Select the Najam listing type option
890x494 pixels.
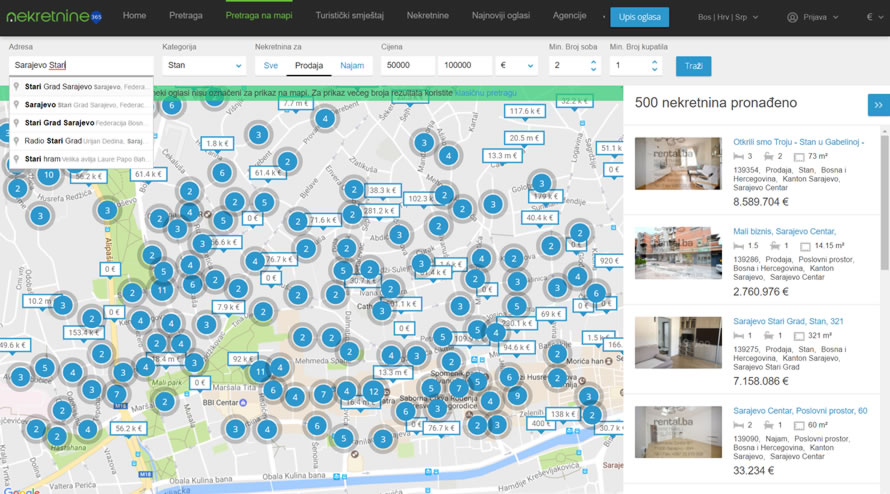(352, 65)
